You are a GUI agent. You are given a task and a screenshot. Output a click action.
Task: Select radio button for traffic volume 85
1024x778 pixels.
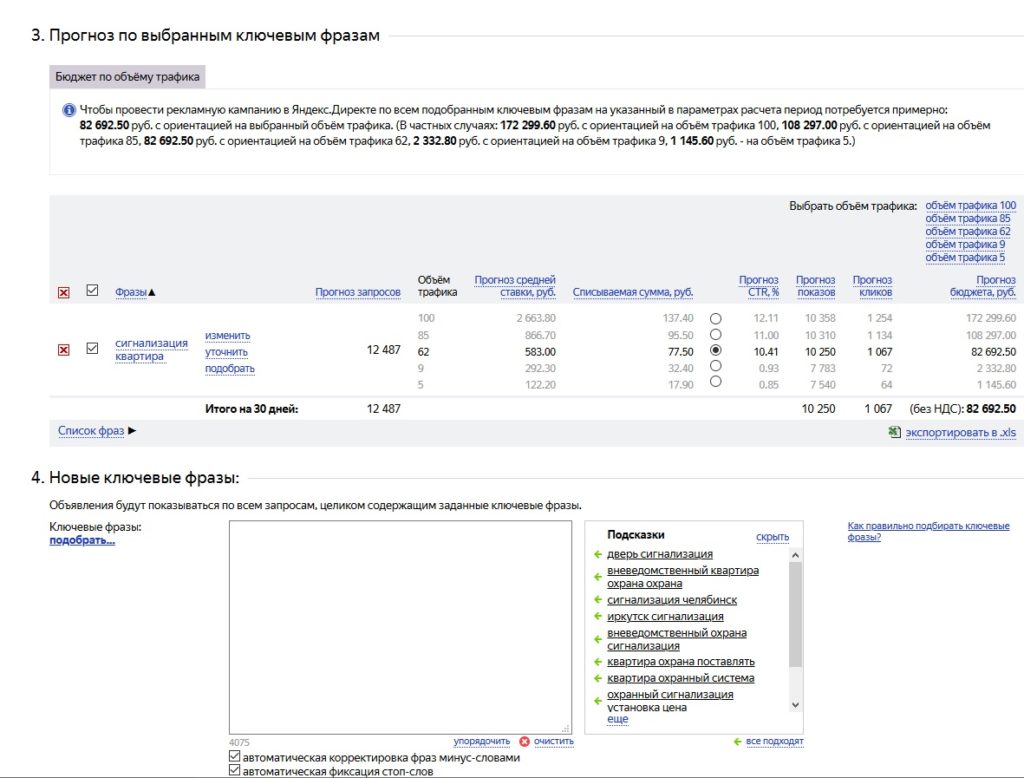coord(716,334)
